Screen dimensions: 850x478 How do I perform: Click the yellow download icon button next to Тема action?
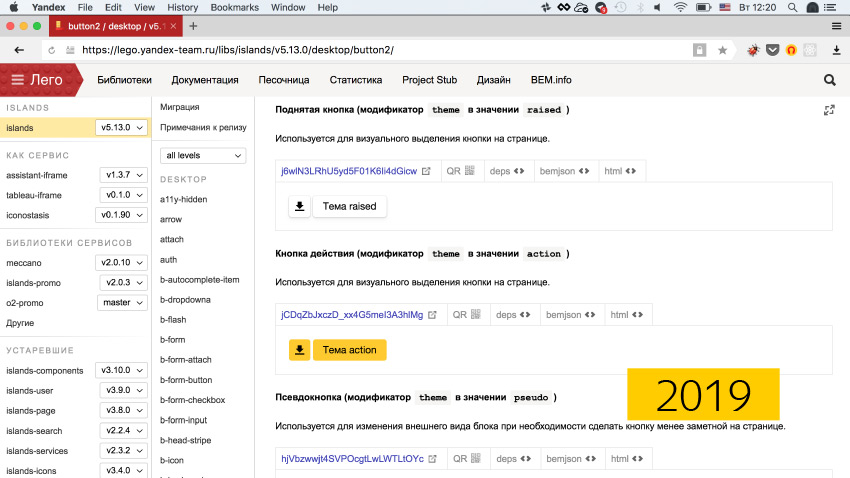tap(299, 350)
